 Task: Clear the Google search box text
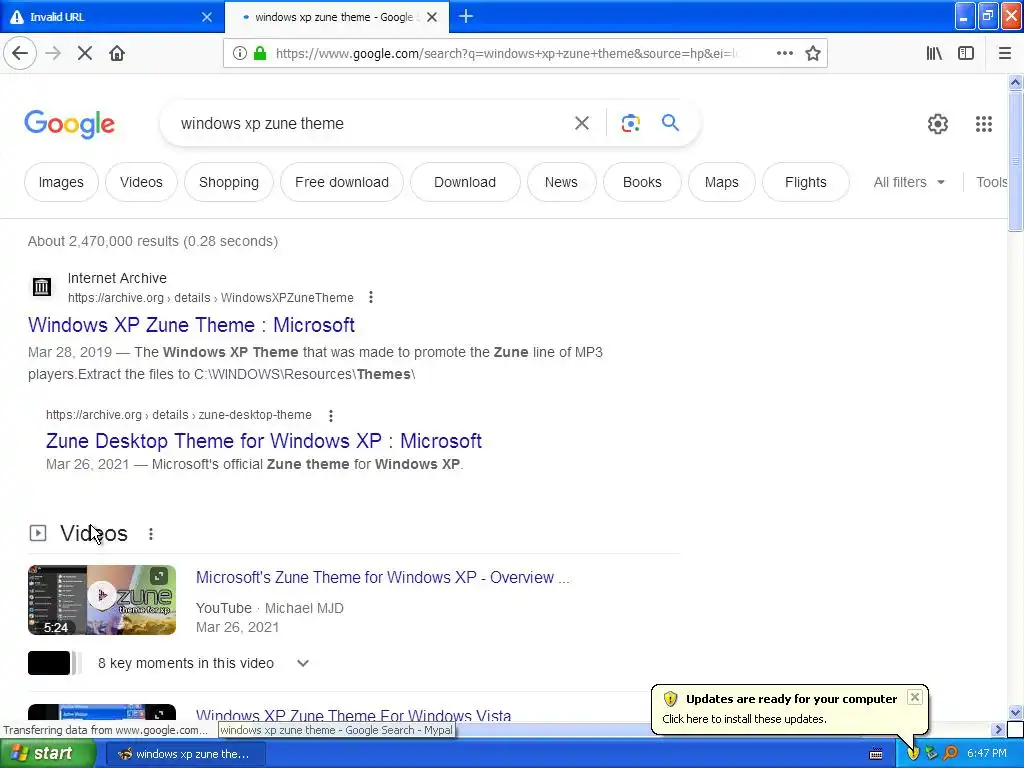coord(582,123)
